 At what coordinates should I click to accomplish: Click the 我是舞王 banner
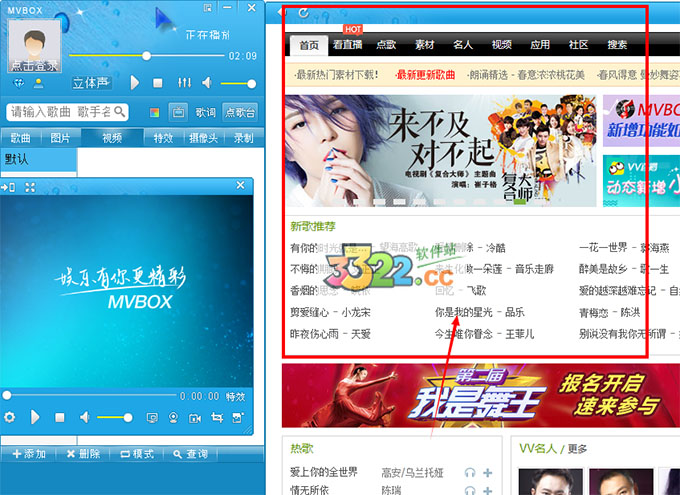point(481,396)
